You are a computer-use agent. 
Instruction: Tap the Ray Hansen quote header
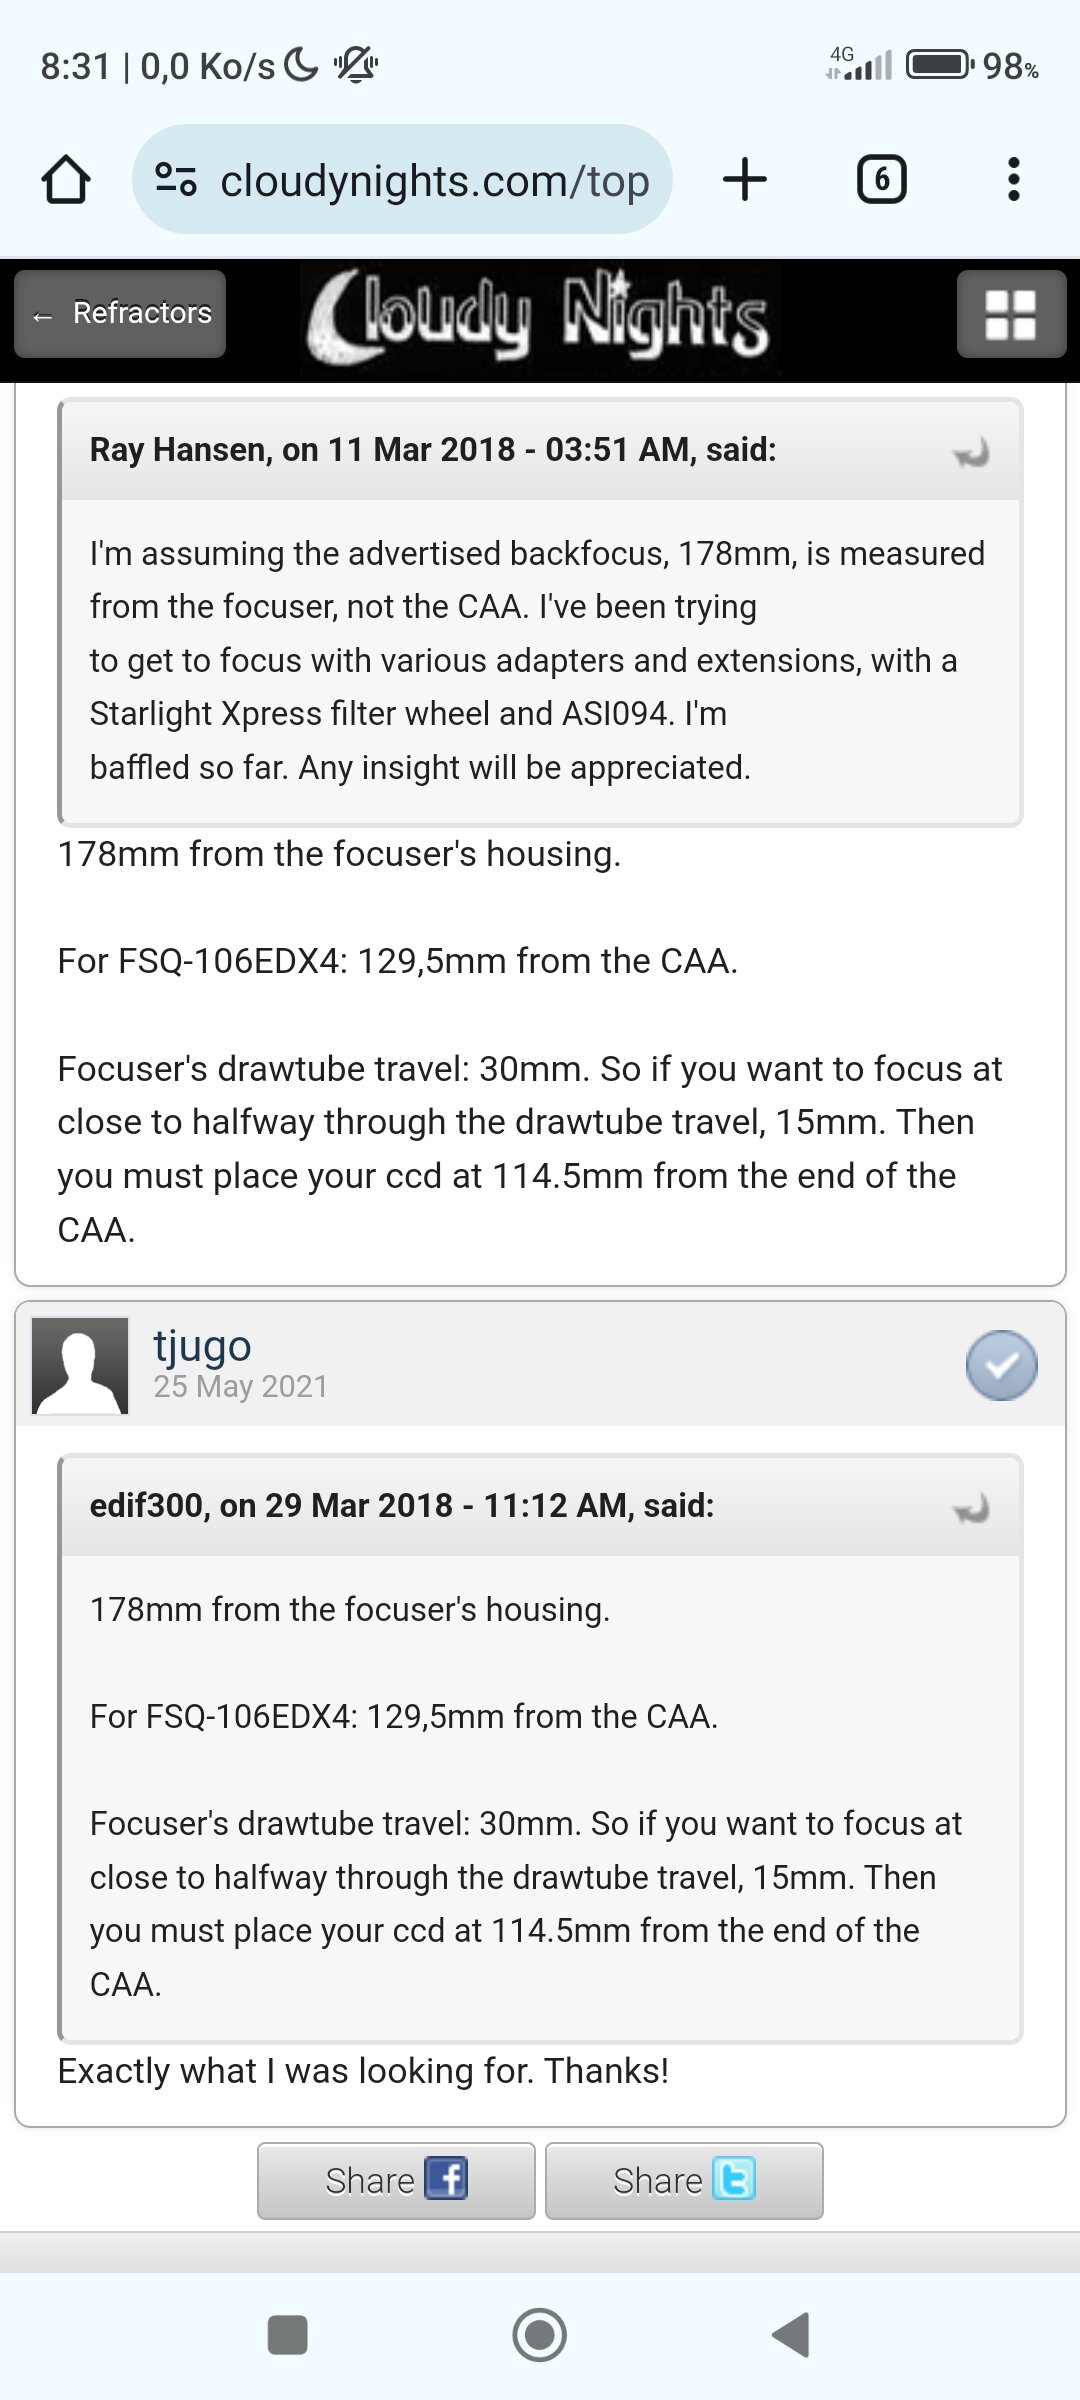432,450
